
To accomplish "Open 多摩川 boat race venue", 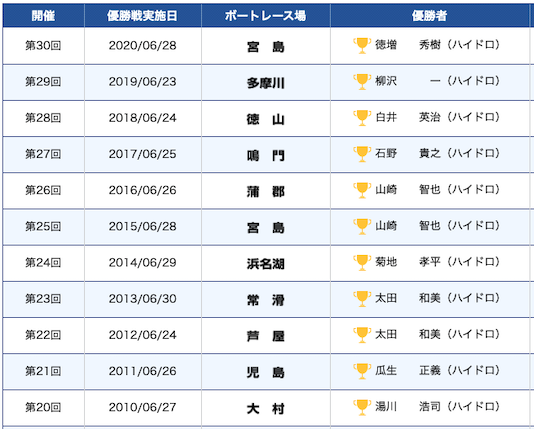I will coord(266,83).
